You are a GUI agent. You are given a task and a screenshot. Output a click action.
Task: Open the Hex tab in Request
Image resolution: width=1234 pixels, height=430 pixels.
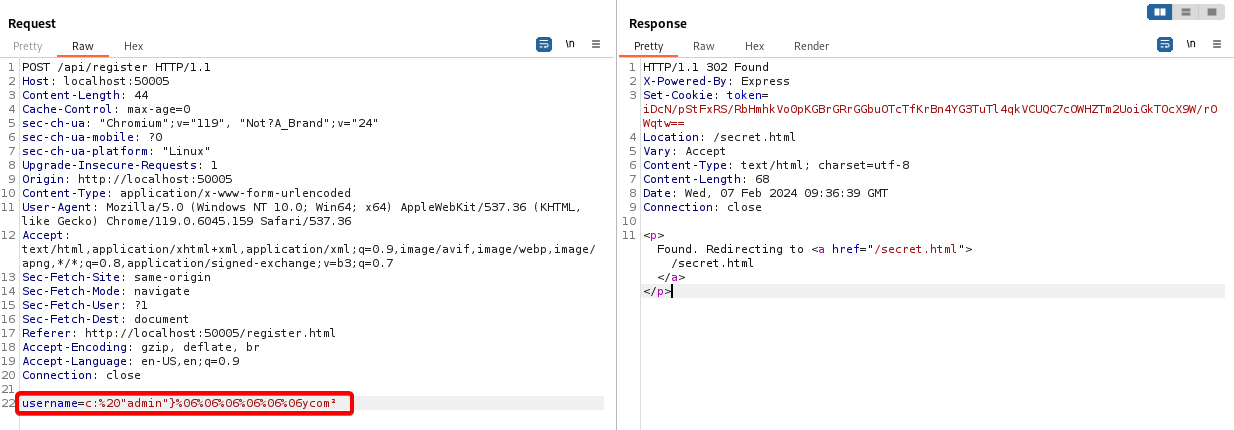[133, 46]
